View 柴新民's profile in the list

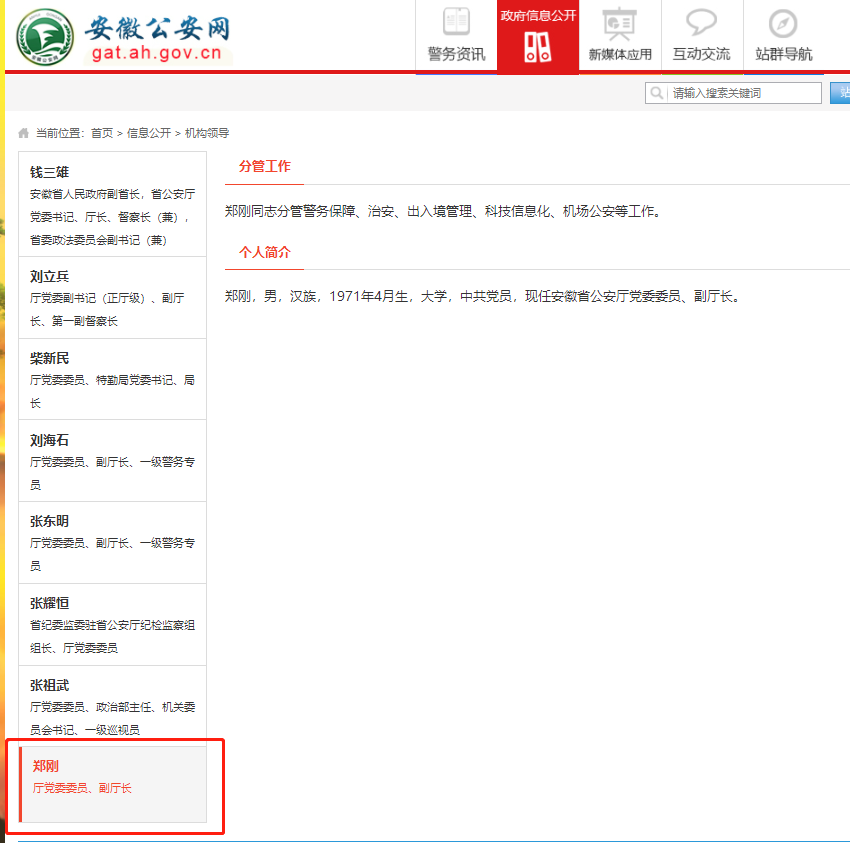(x=49, y=357)
